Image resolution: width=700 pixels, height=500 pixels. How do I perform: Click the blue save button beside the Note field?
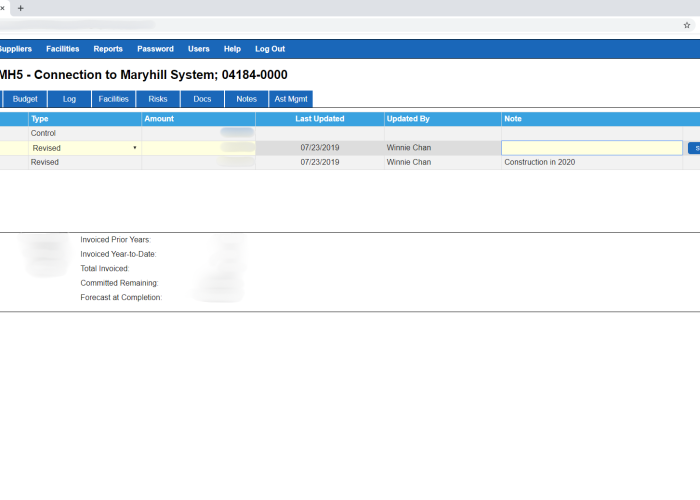click(694, 148)
